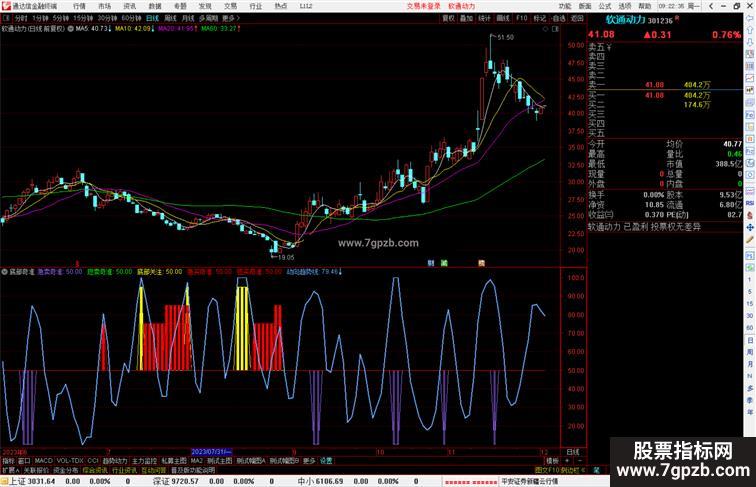Click the plus zoom-in button beside 模板
756x487 pixels.
(567, 461)
